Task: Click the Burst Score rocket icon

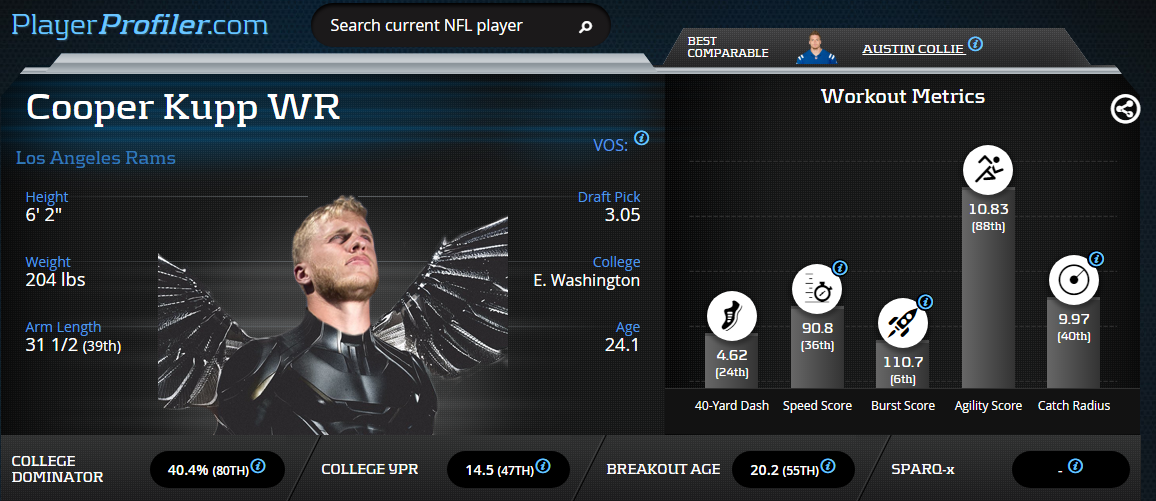Action: coord(902,324)
